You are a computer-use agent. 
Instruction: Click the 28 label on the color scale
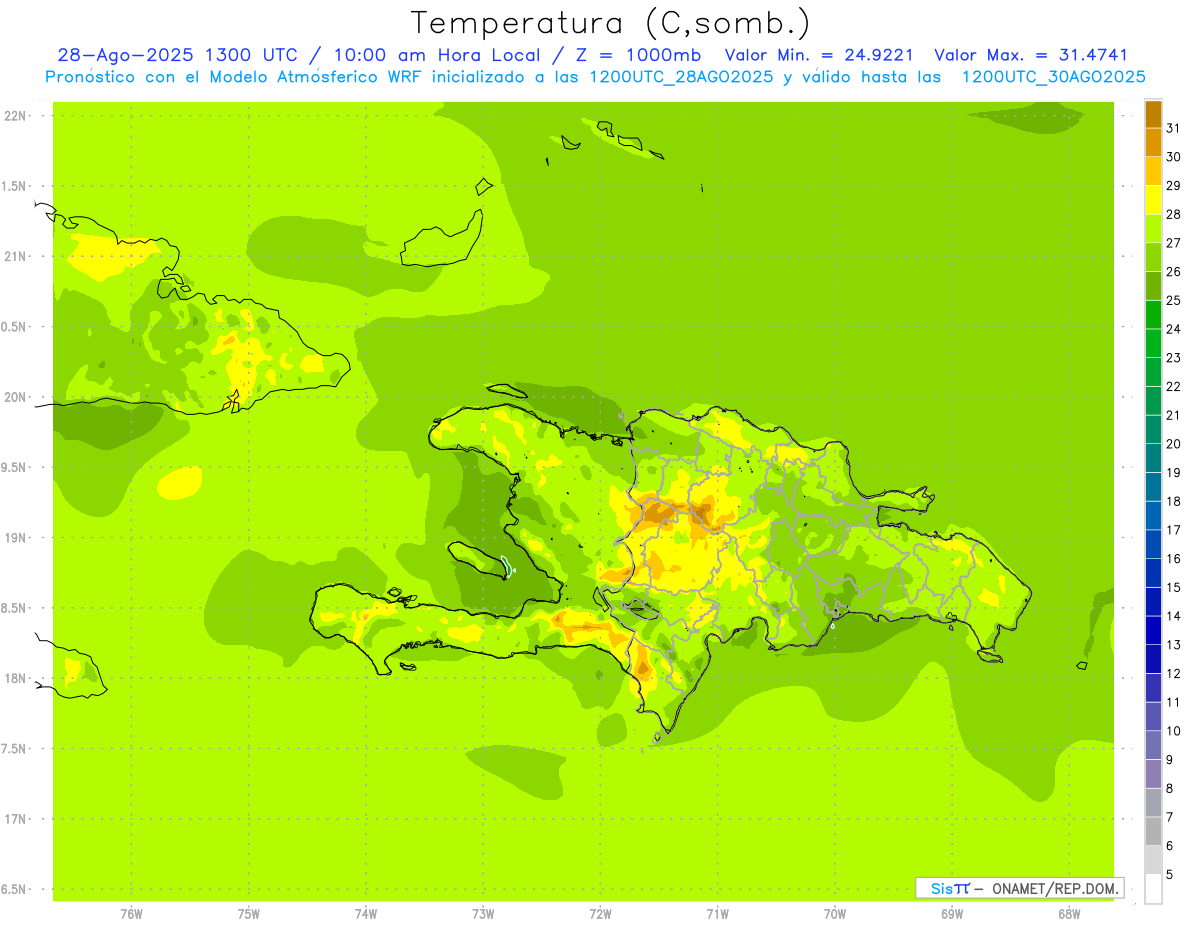tap(1173, 214)
